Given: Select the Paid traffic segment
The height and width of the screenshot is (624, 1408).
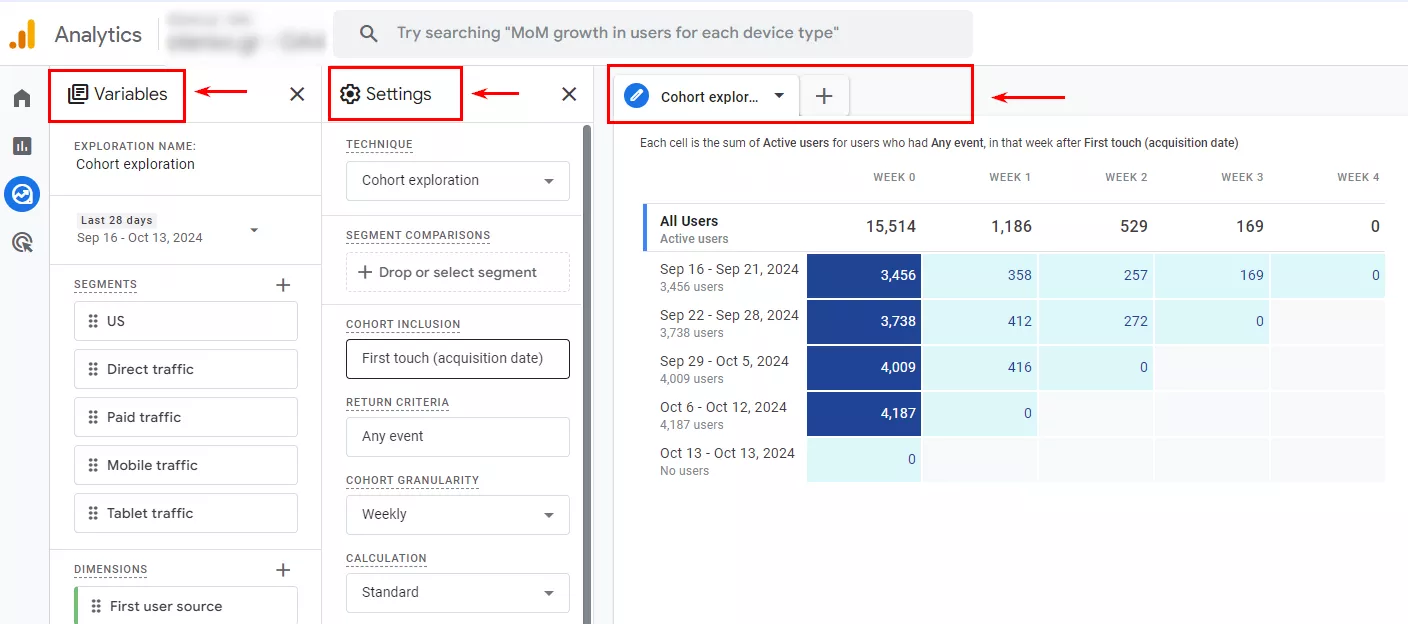Looking at the screenshot, I should click(186, 417).
